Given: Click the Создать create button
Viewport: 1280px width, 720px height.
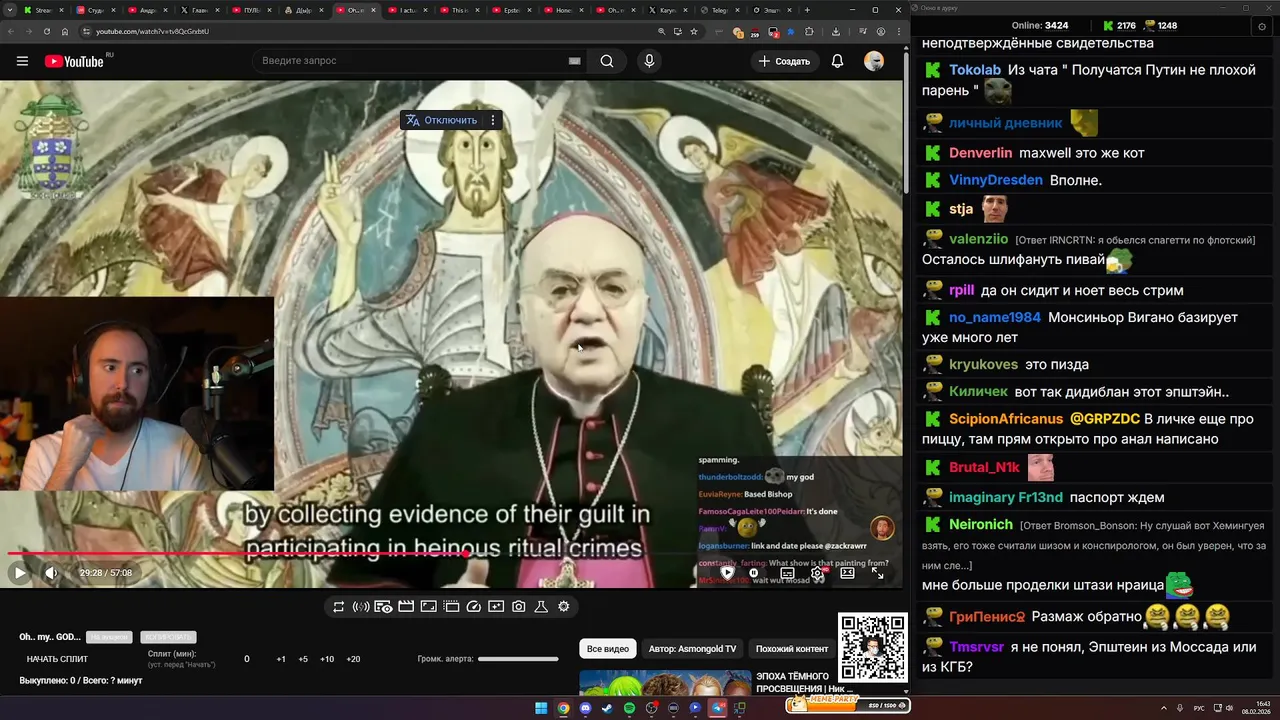Looking at the screenshot, I should click(784, 61).
